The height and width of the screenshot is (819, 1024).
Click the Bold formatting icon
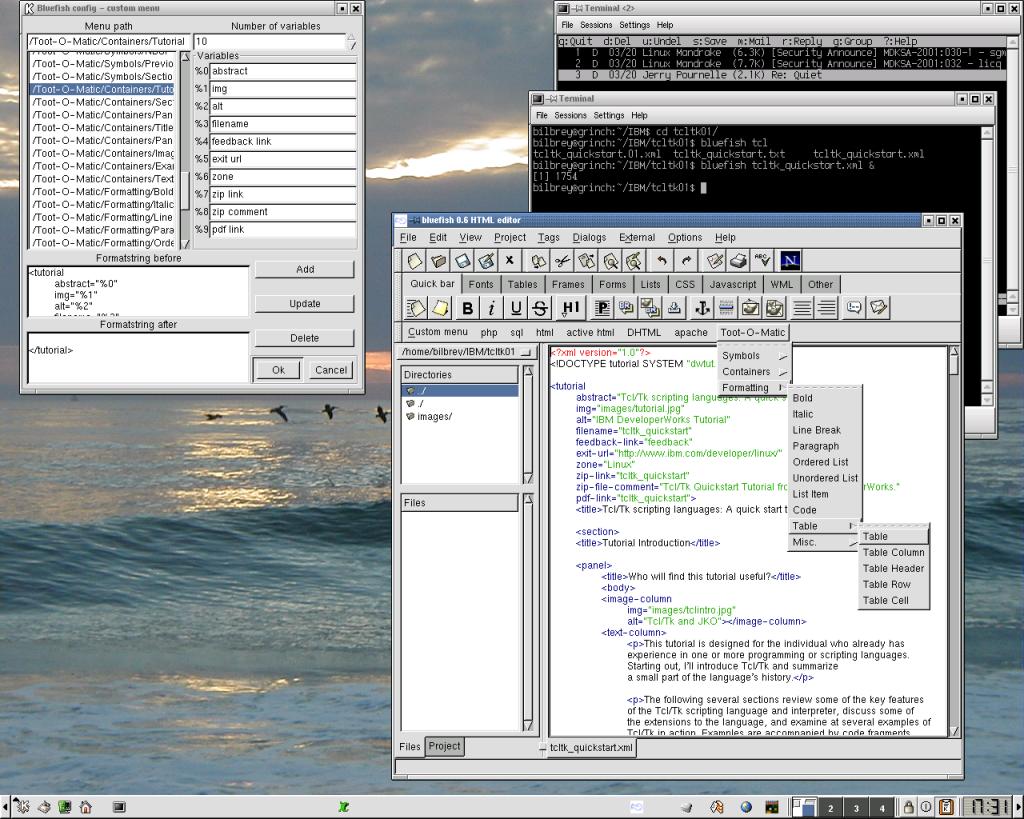[x=467, y=308]
